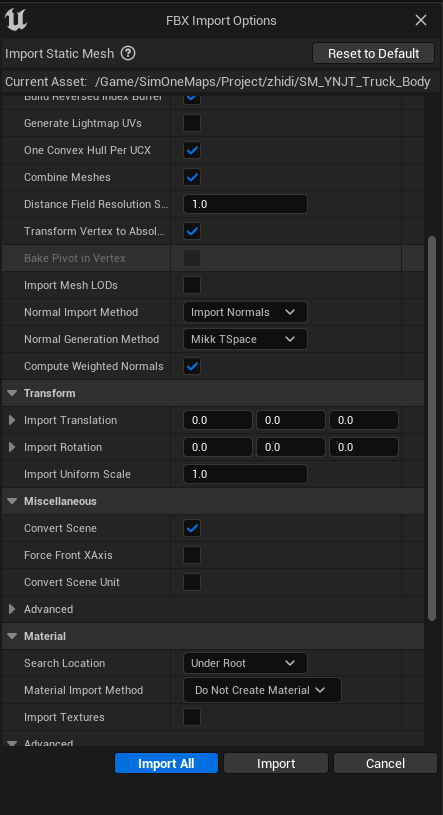The image size is (443, 815).
Task: Collapse the Miscellaneous section arrow
Action: coord(12,502)
